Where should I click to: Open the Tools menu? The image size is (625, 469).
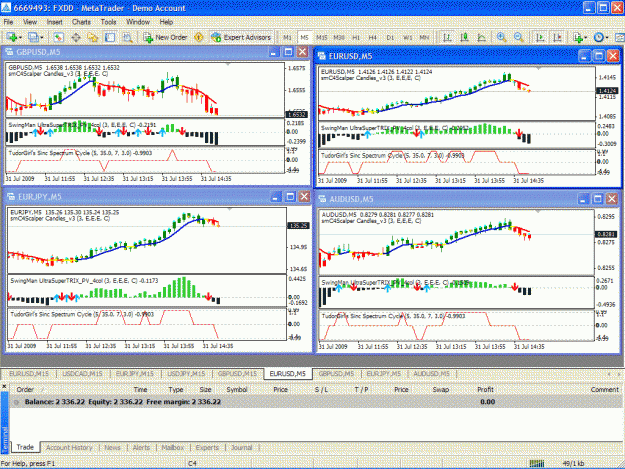pos(108,22)
